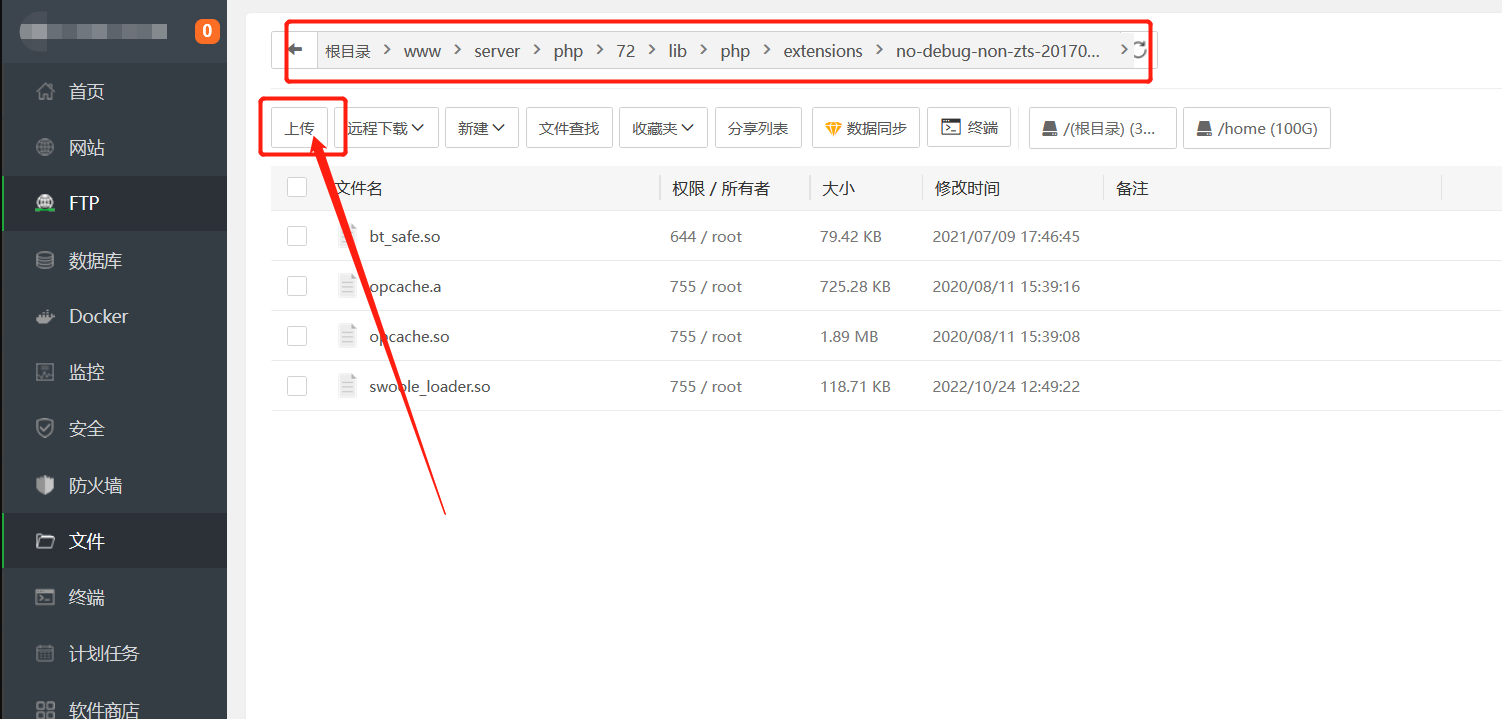Viewport: 1502px width, 719px height.
Task: Click the 文件查找 button
Action: coord(568,128)
